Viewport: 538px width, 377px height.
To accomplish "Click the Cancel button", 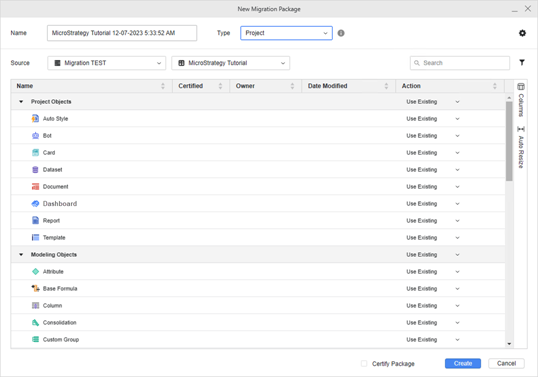I will tap(506, 364).
